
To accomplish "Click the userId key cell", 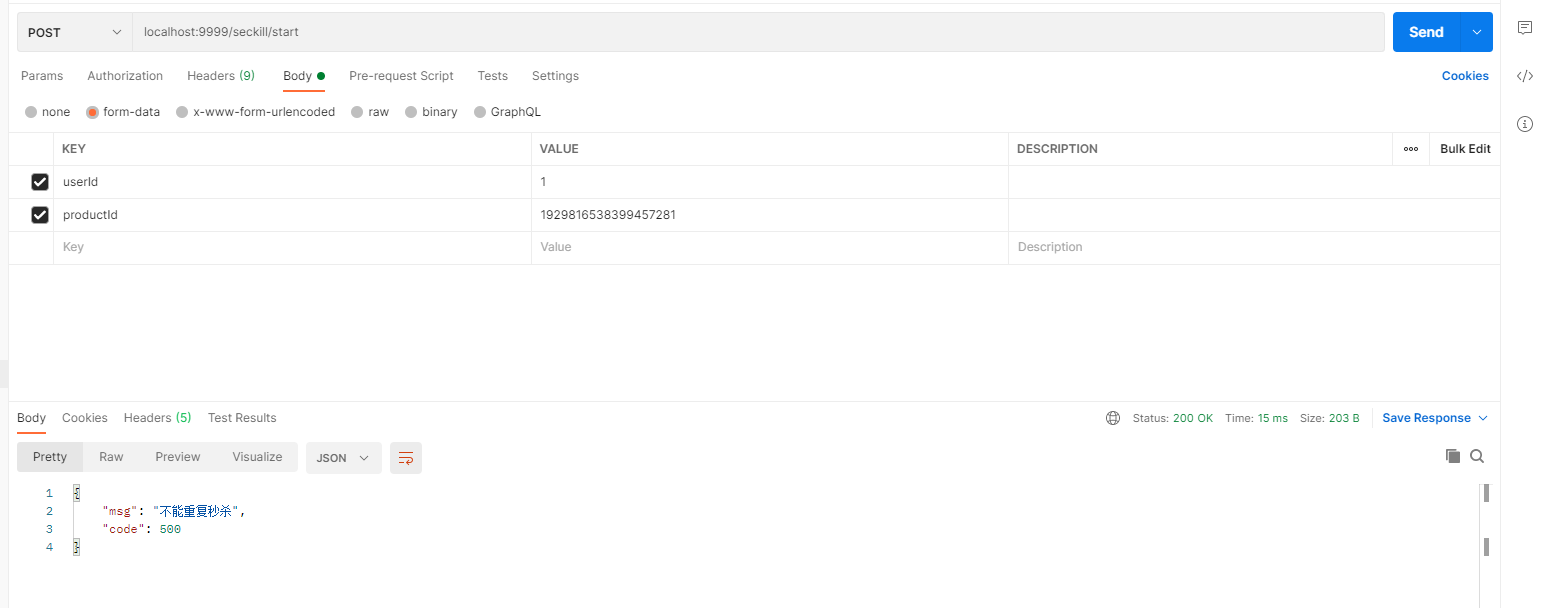I will tap(292, 182).
